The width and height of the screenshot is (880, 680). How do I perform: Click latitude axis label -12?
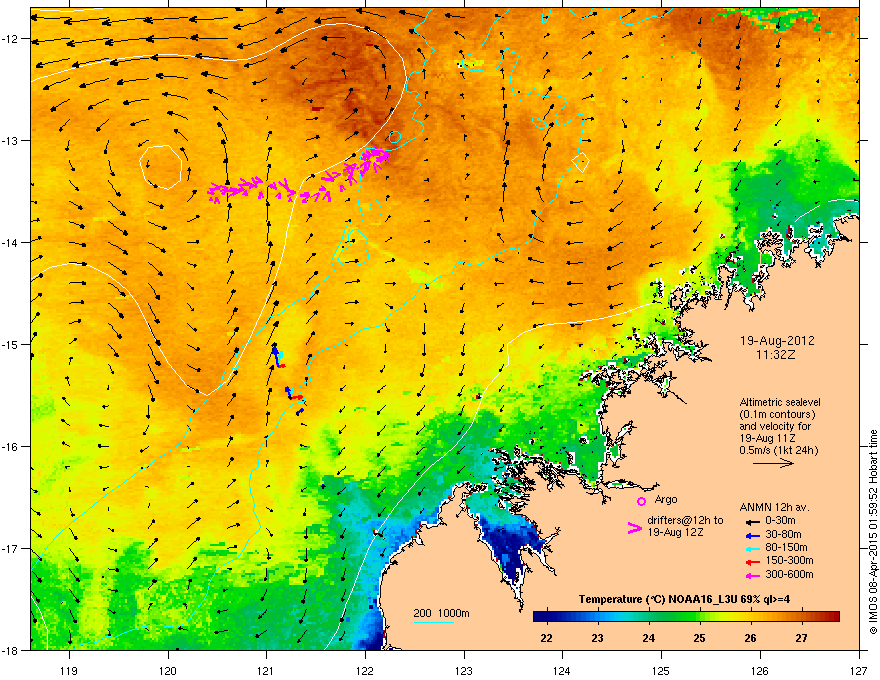click(11, 39)
